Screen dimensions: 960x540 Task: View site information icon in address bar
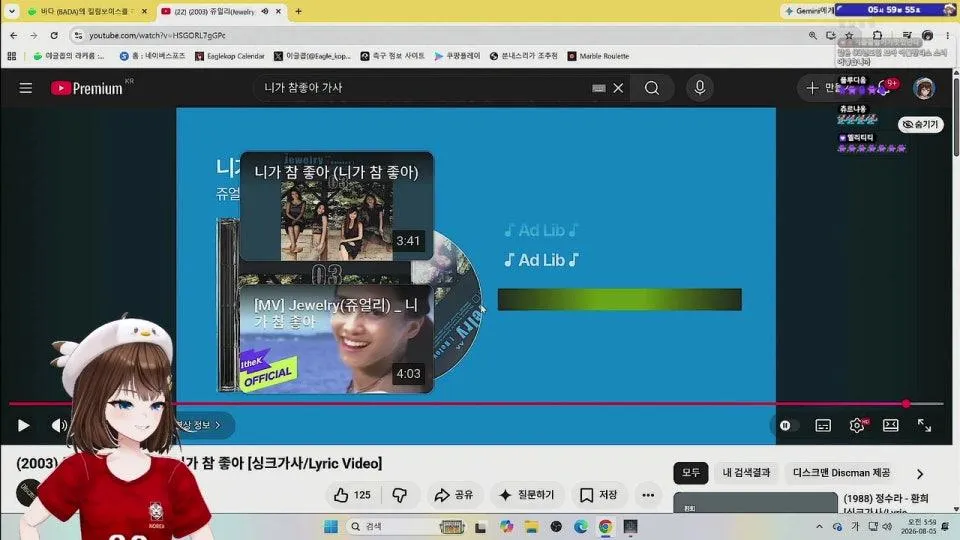pos(78,36)
